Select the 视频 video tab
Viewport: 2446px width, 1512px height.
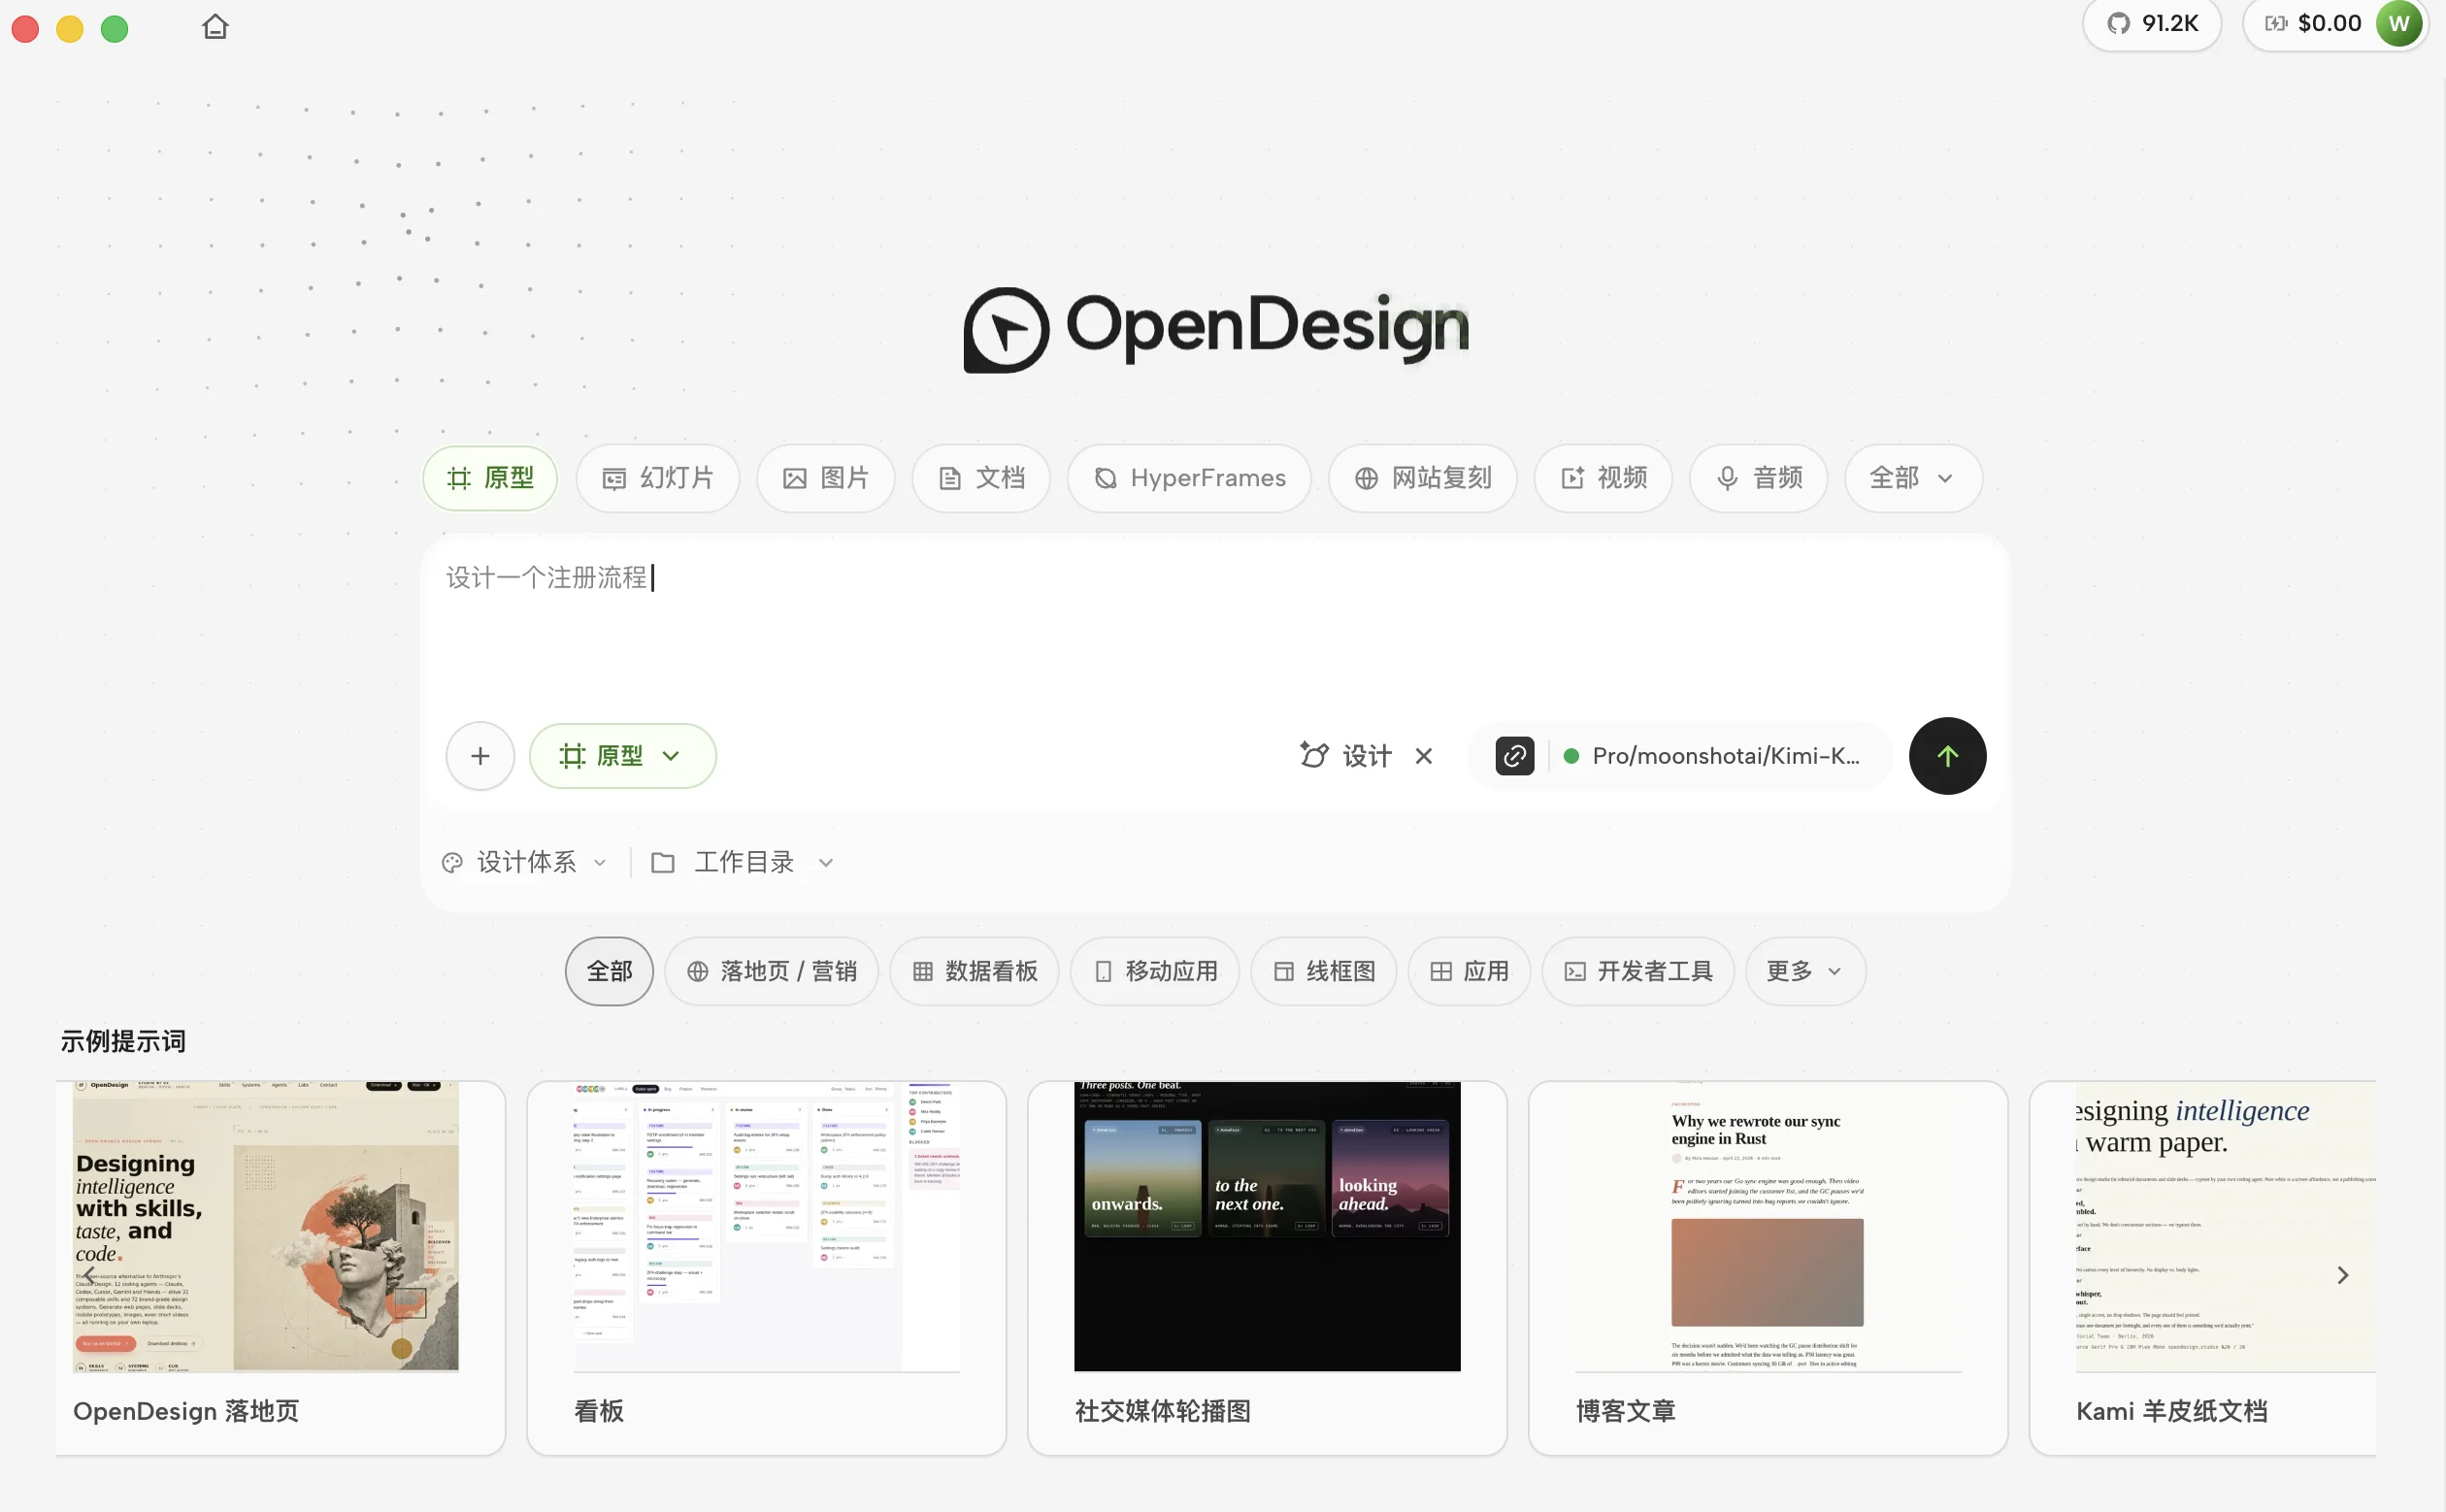(1603, 478)
